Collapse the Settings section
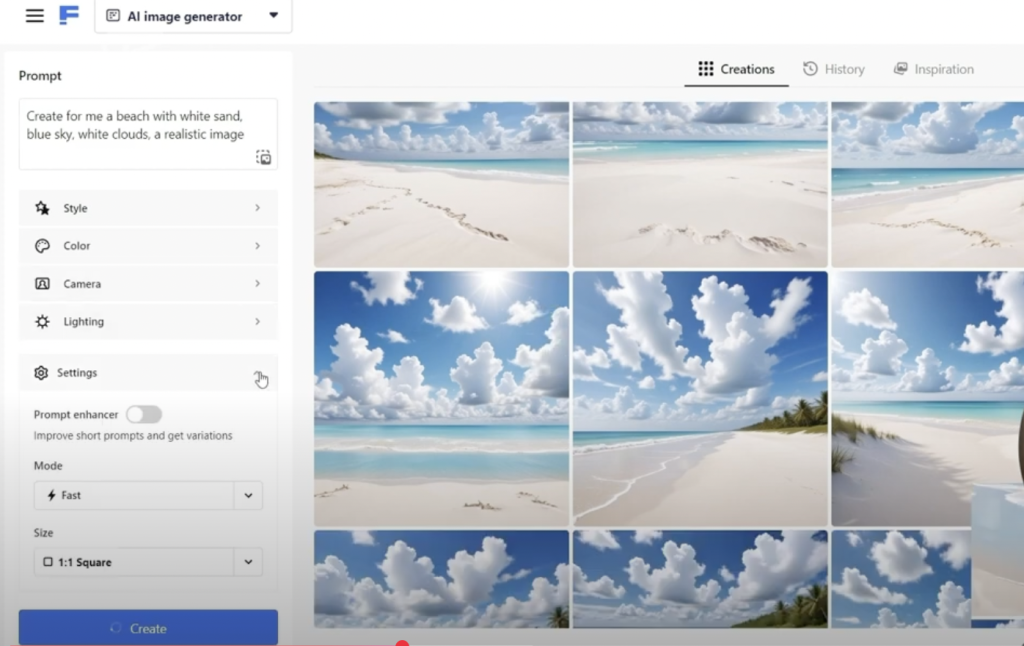Screen dimensions: 1024x646 point(148,372)
